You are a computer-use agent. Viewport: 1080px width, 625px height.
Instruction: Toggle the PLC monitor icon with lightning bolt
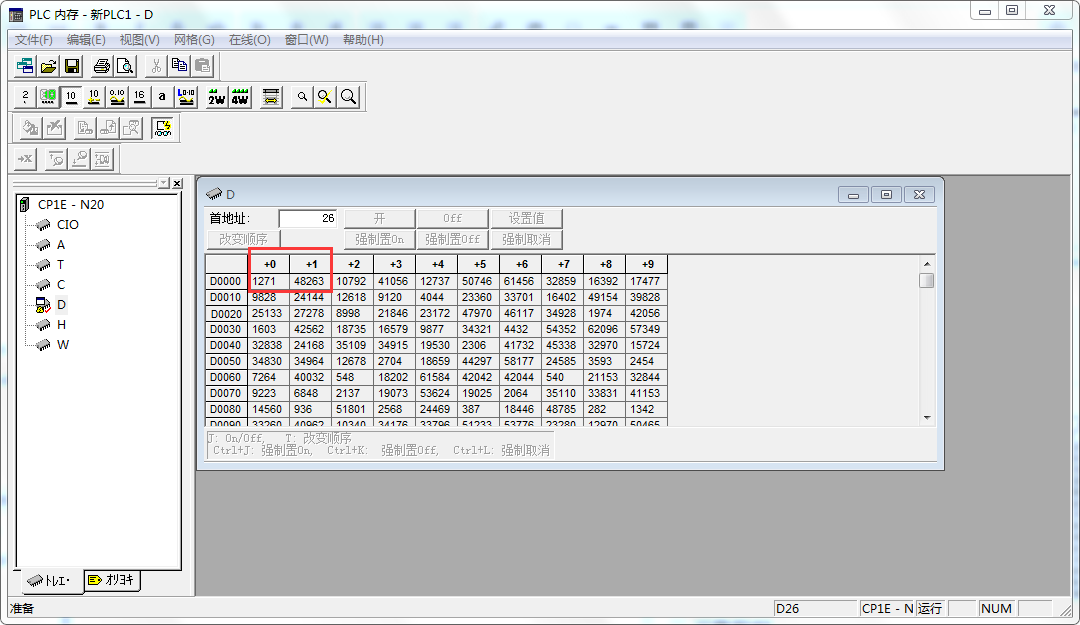pyautogui.click(x=163, y=128)
